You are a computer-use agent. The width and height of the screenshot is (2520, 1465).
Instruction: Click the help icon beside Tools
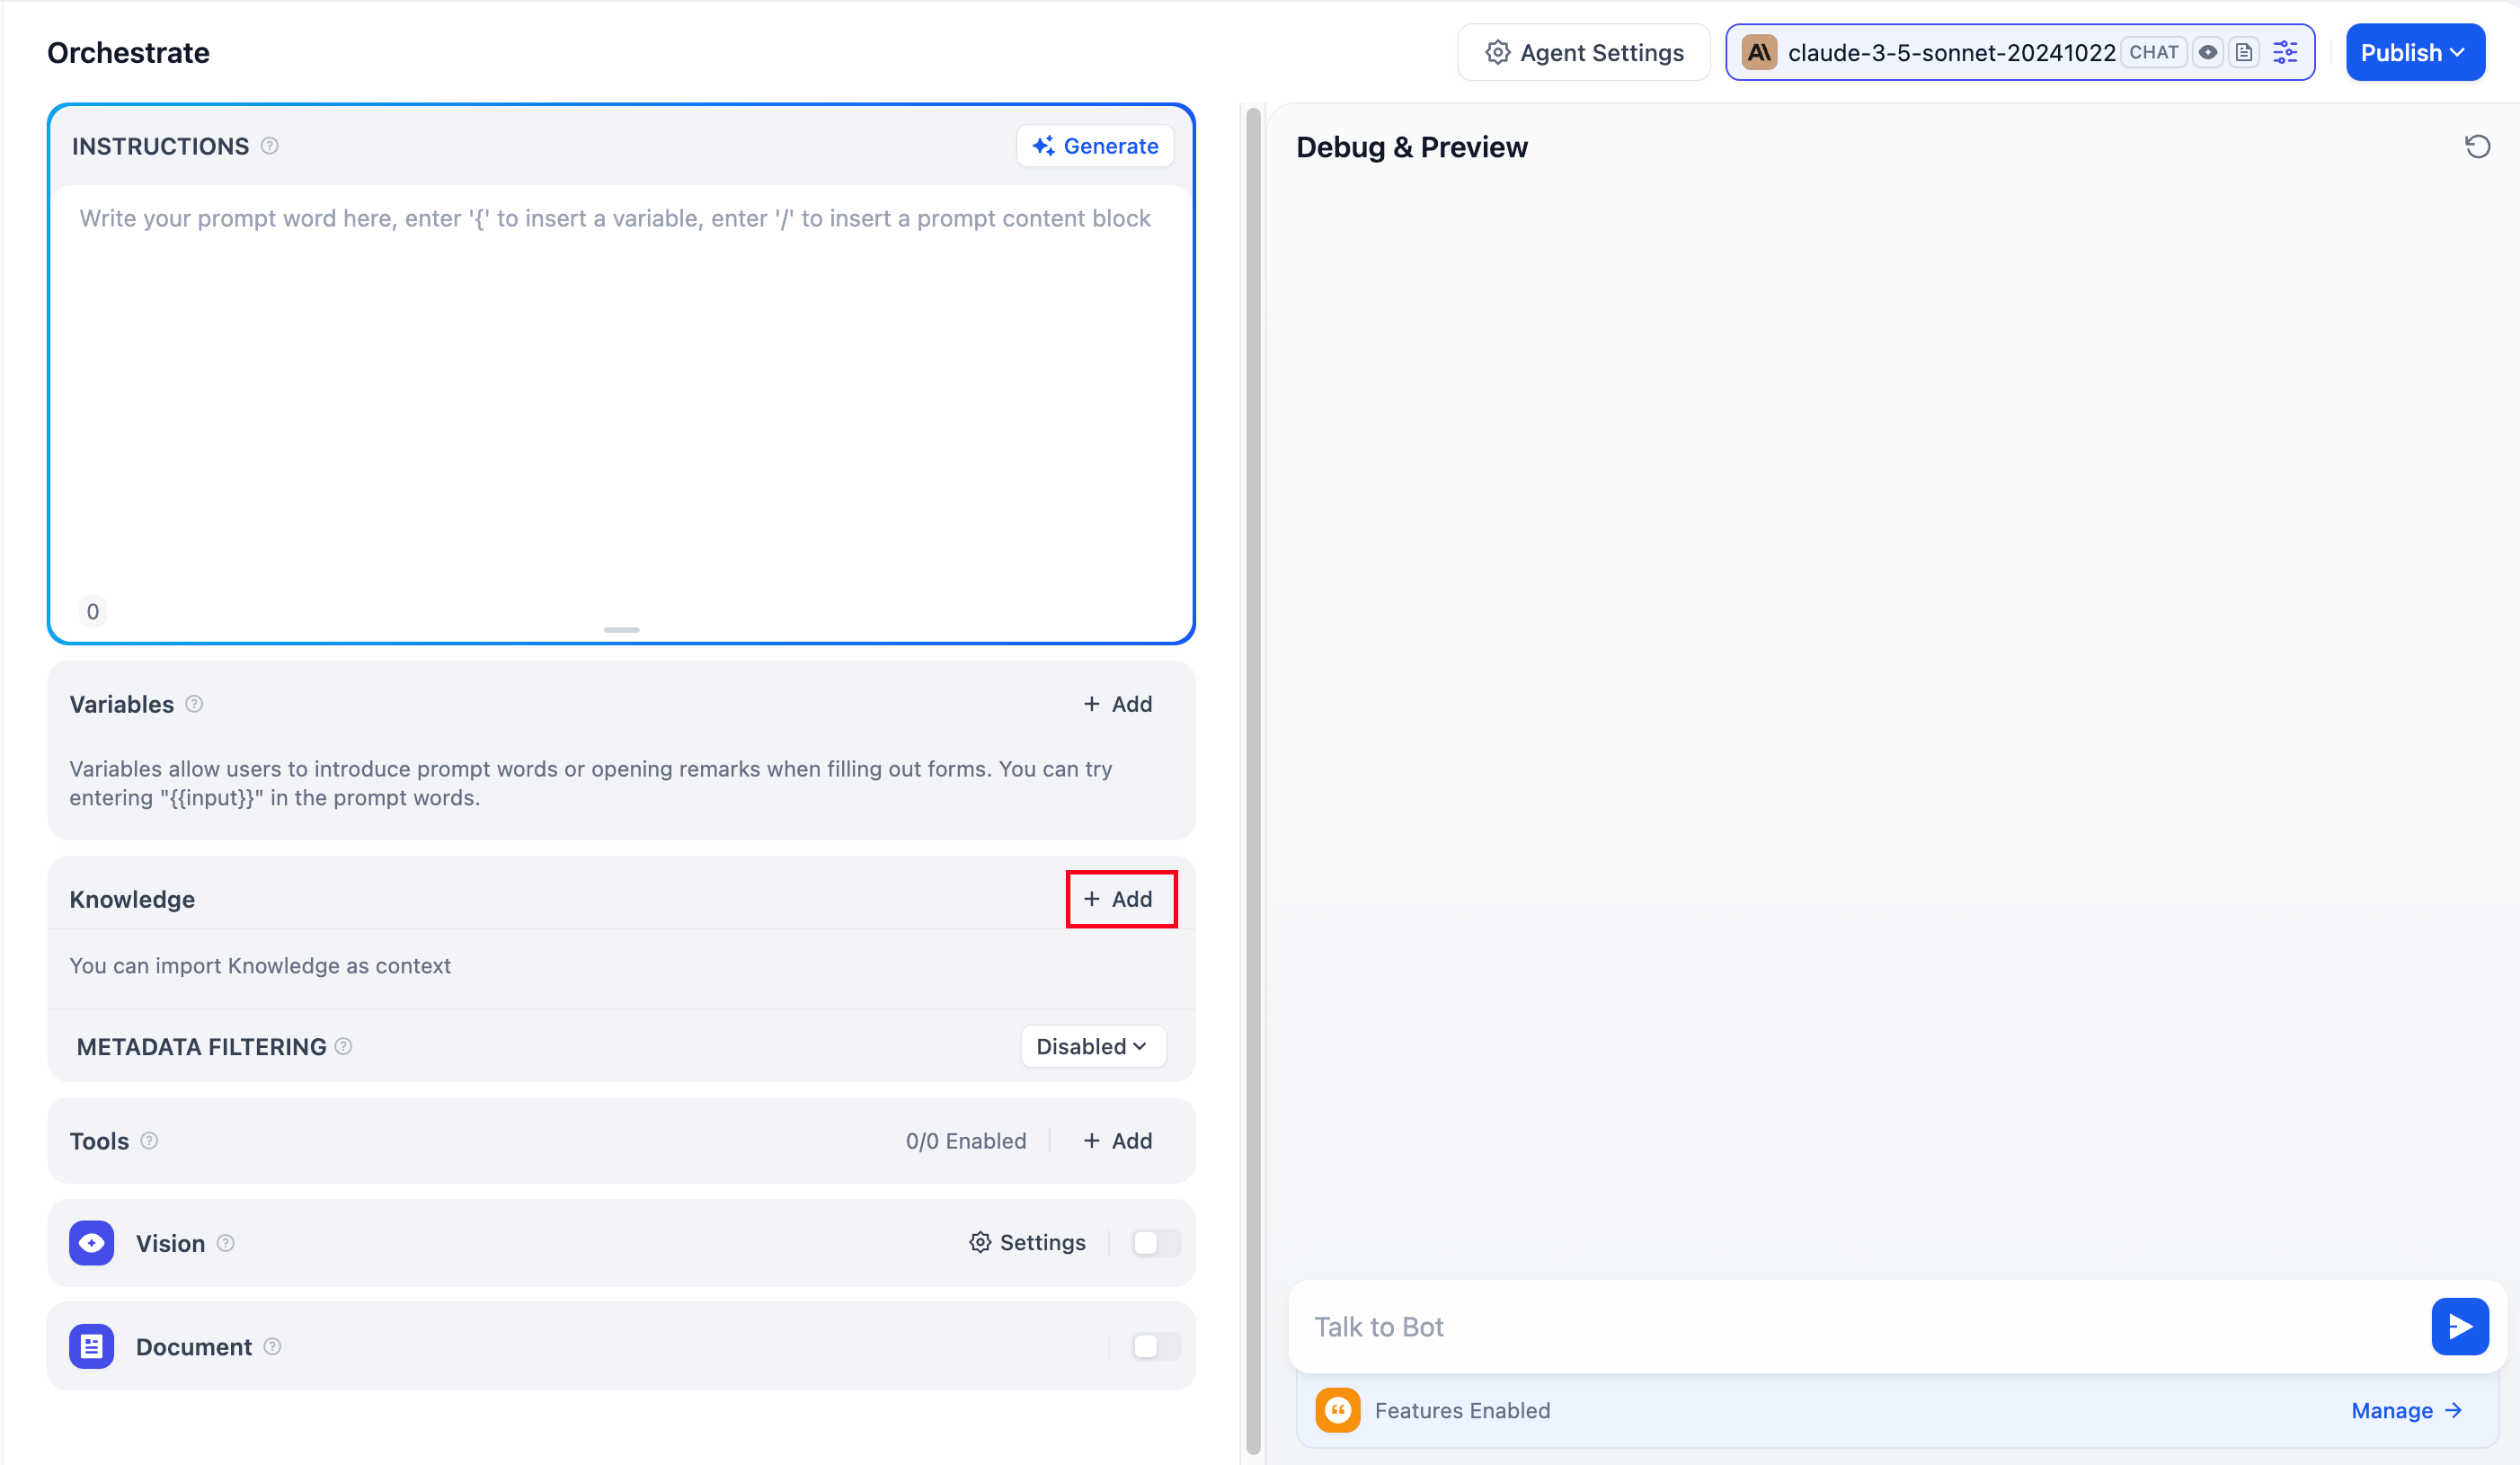point(150,1141)
